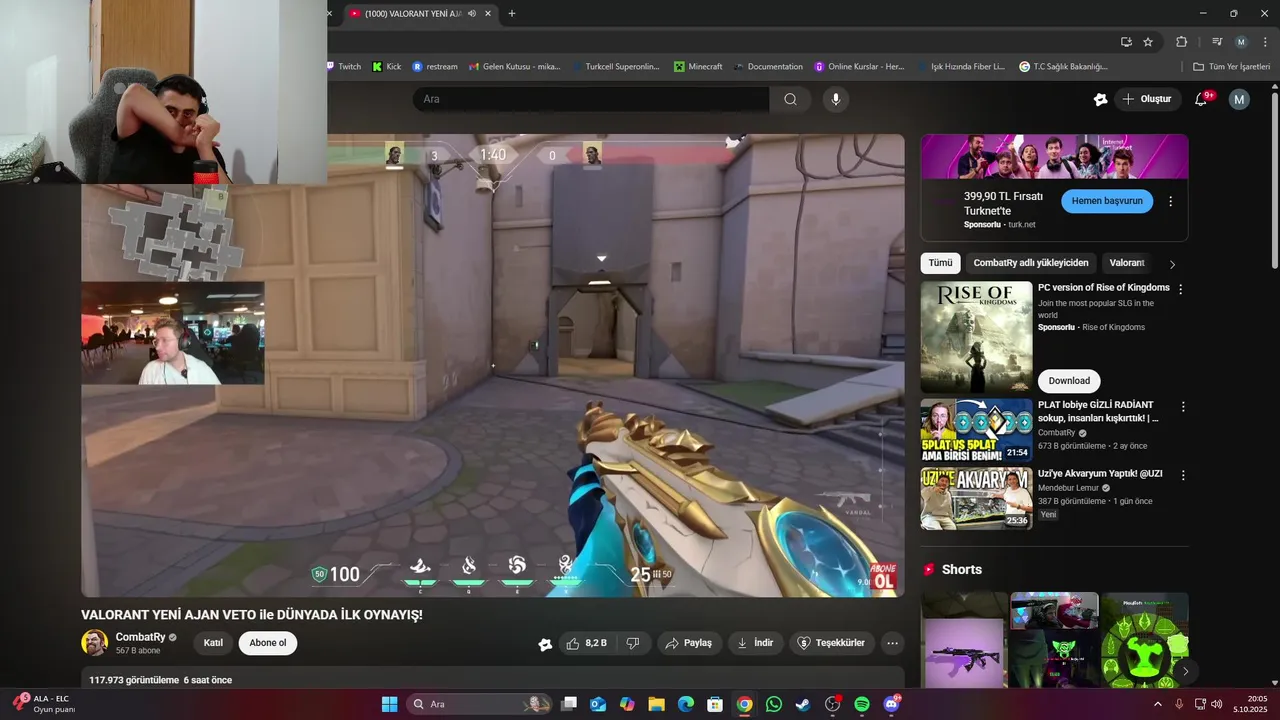The image size is (1280, 720).
Task: Open the Kick bookmark
Action: pyautogui.click(x=387, y=66)
